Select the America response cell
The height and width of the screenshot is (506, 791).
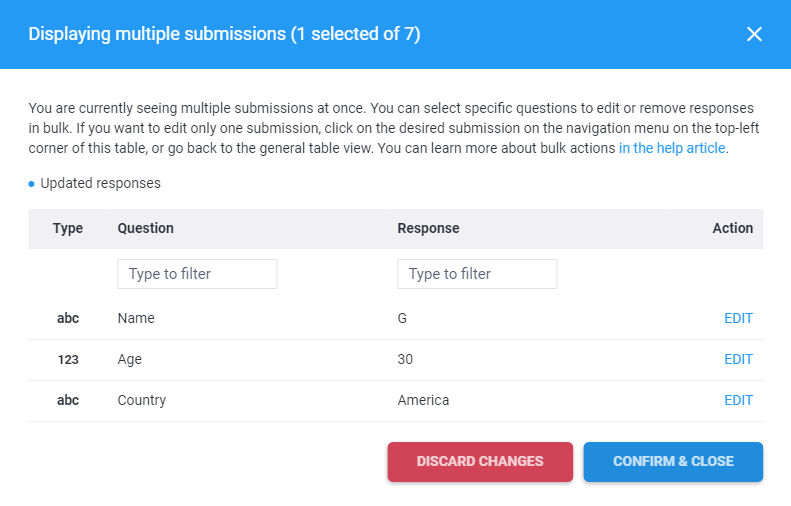423,400
